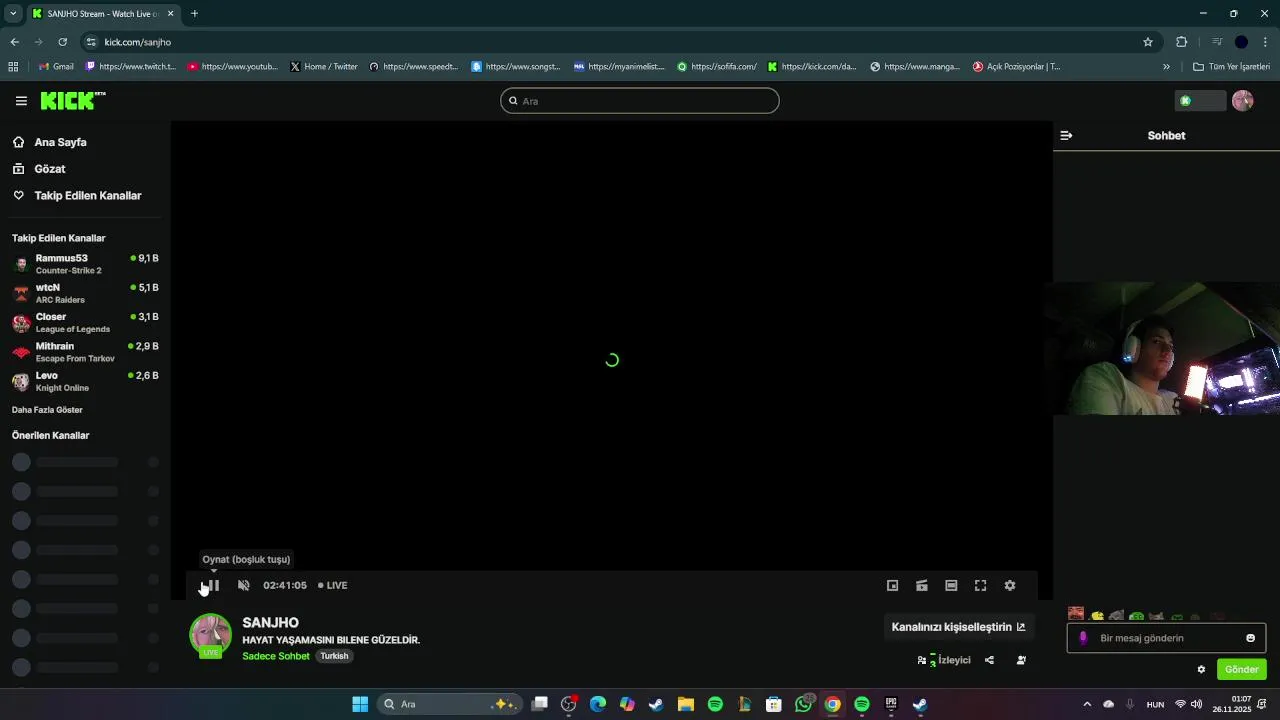Open chat settings gear next to Gönder
This screenshot has width=1280, height=720.
[x=1201, y=669]
